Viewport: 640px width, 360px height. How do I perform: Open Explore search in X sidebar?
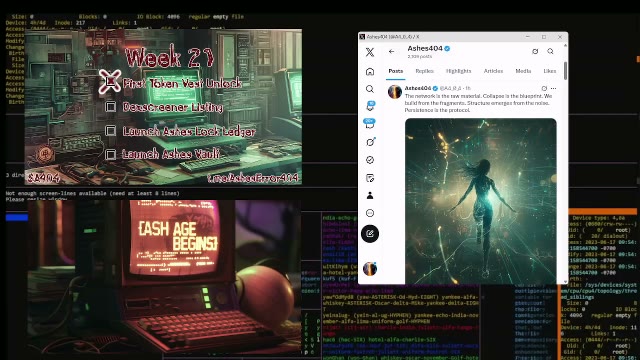pyautogui.click(x=370, y=89)
